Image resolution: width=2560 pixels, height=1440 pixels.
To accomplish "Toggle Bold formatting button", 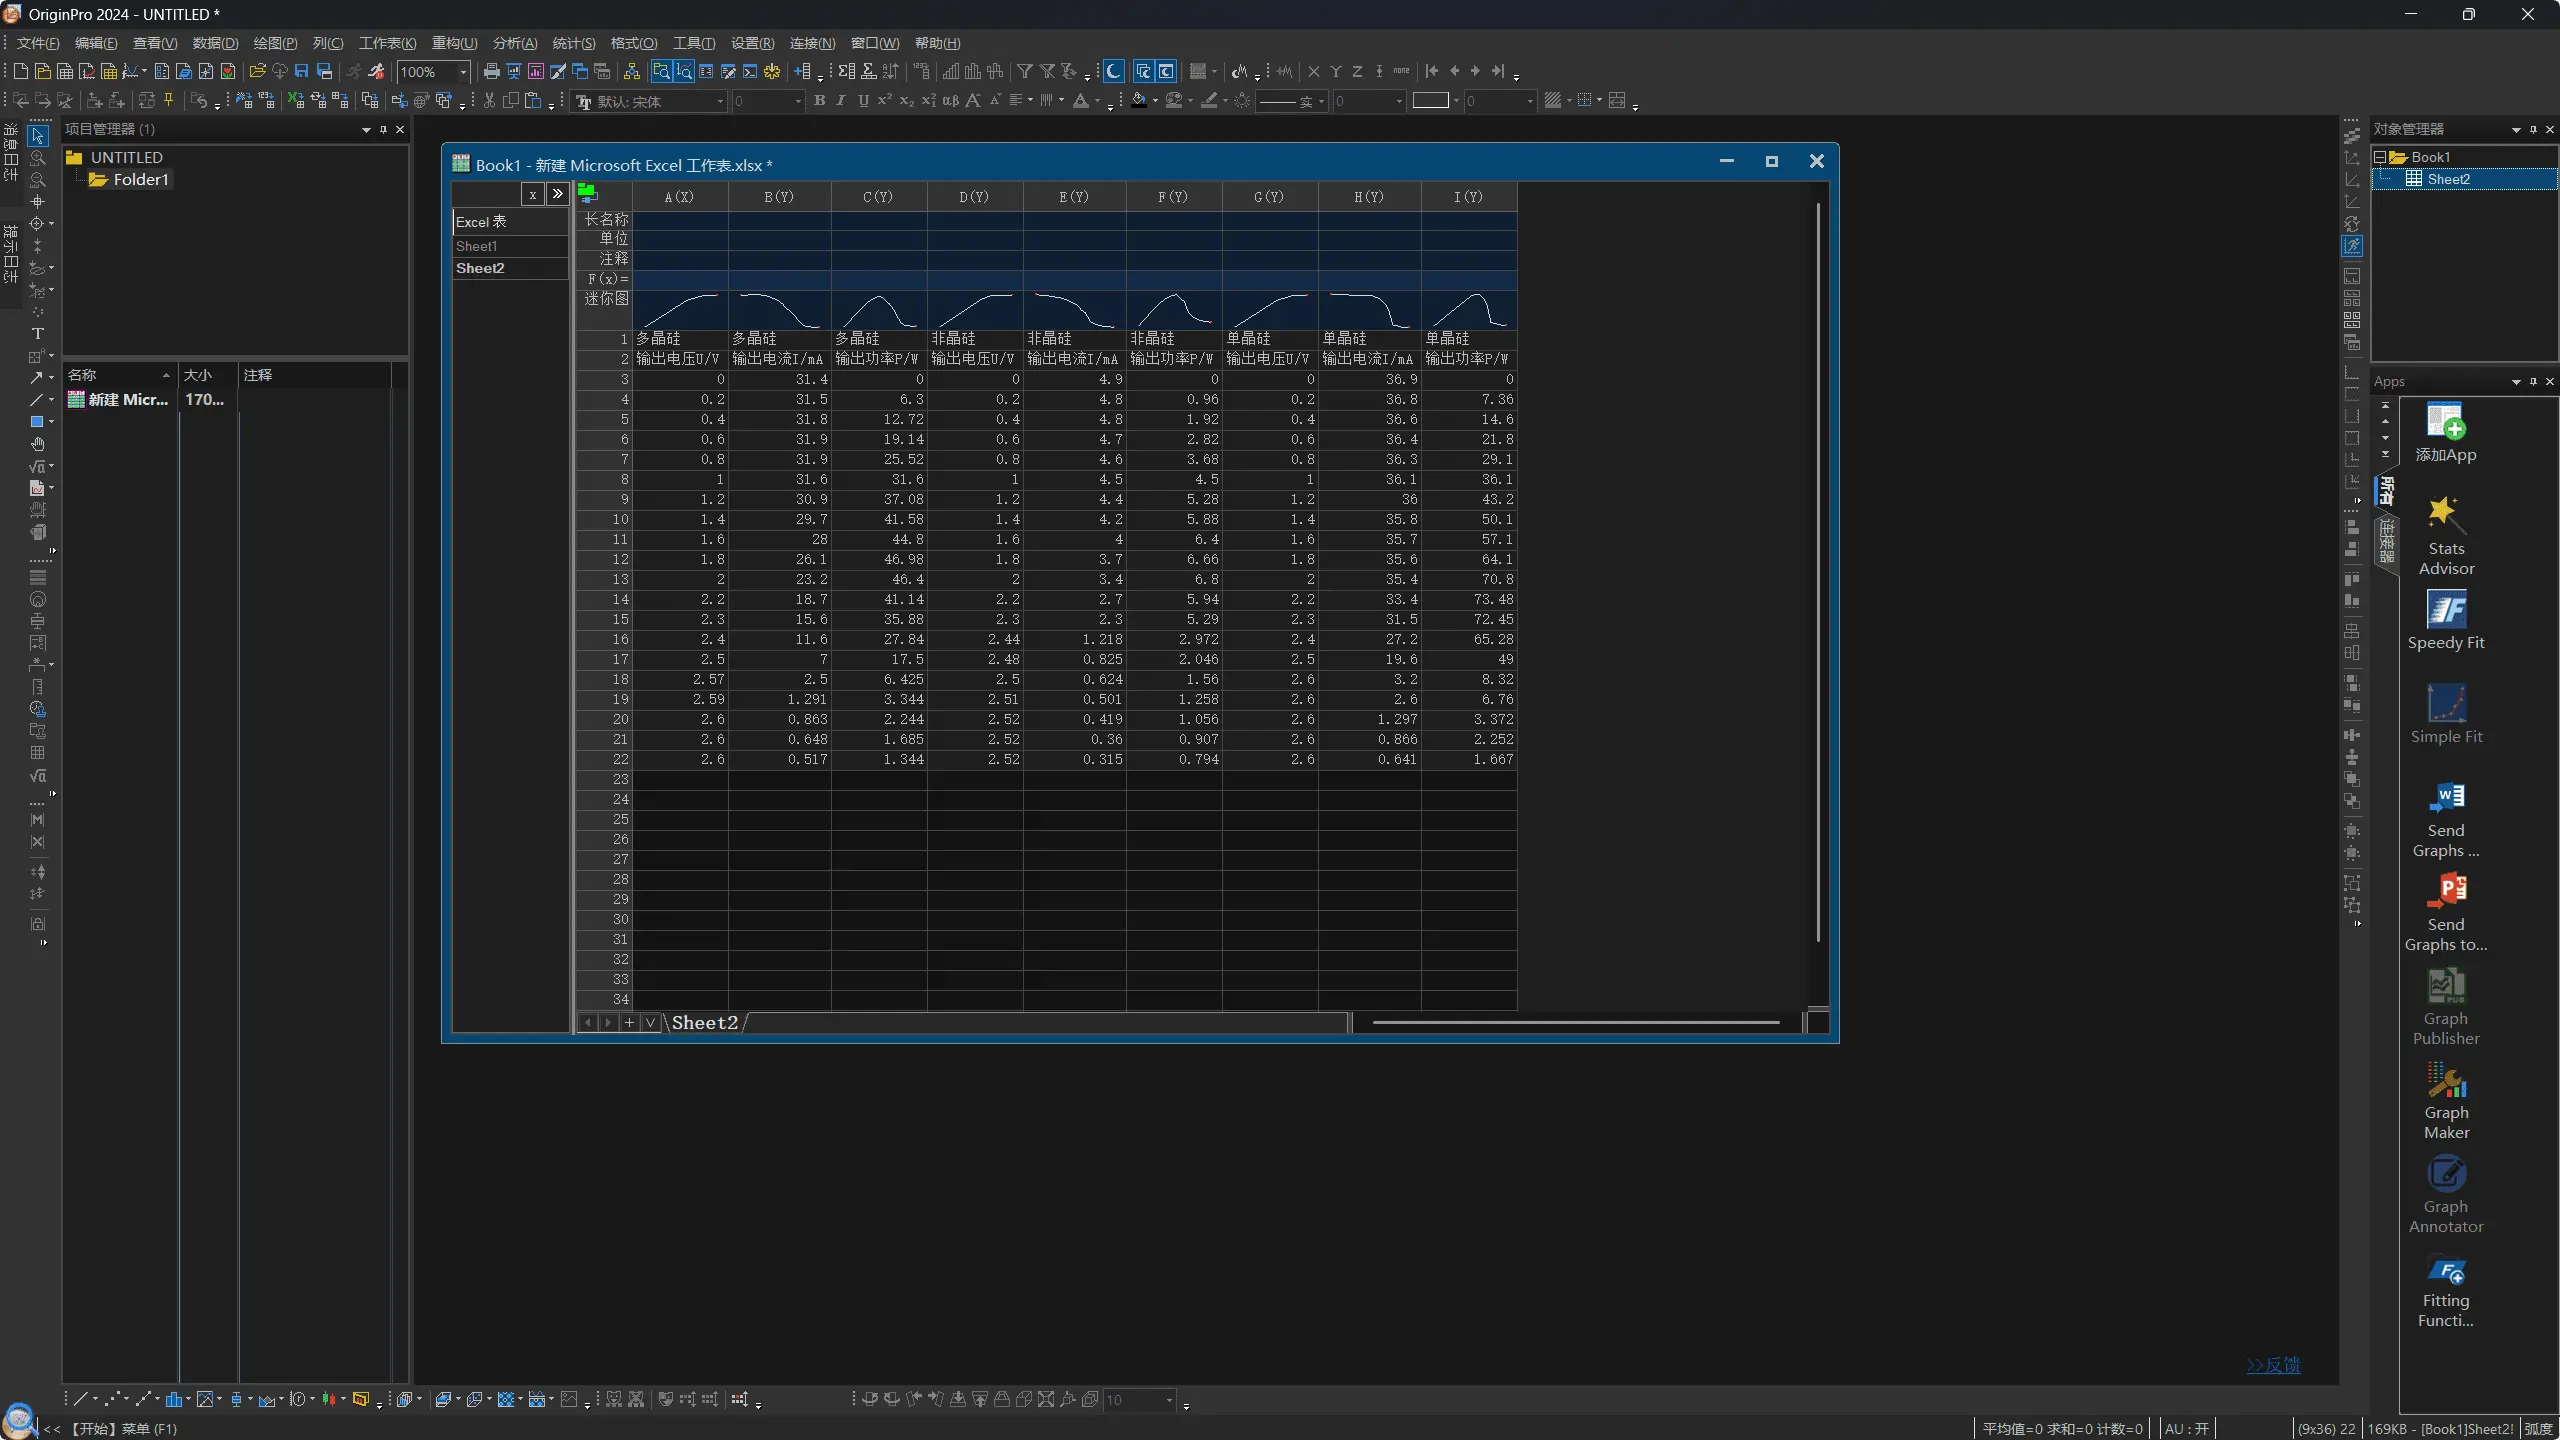I will tap(819, 101).
